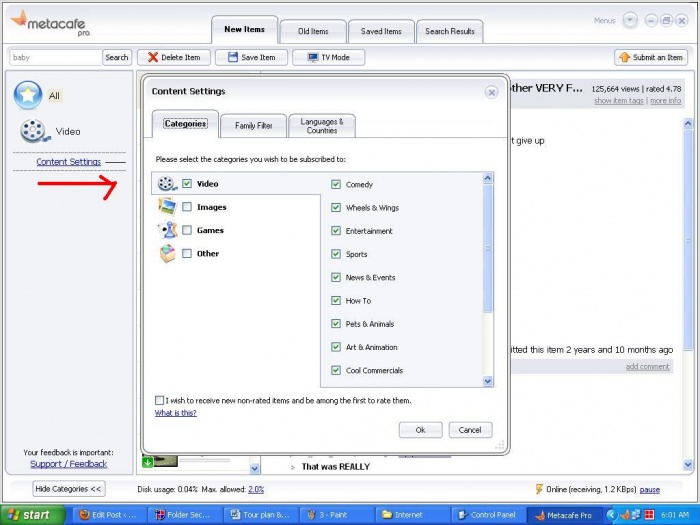The image size is (700, 525).
Task: Select the All star icon in sidebar
Action: click(x=28, y=95)
